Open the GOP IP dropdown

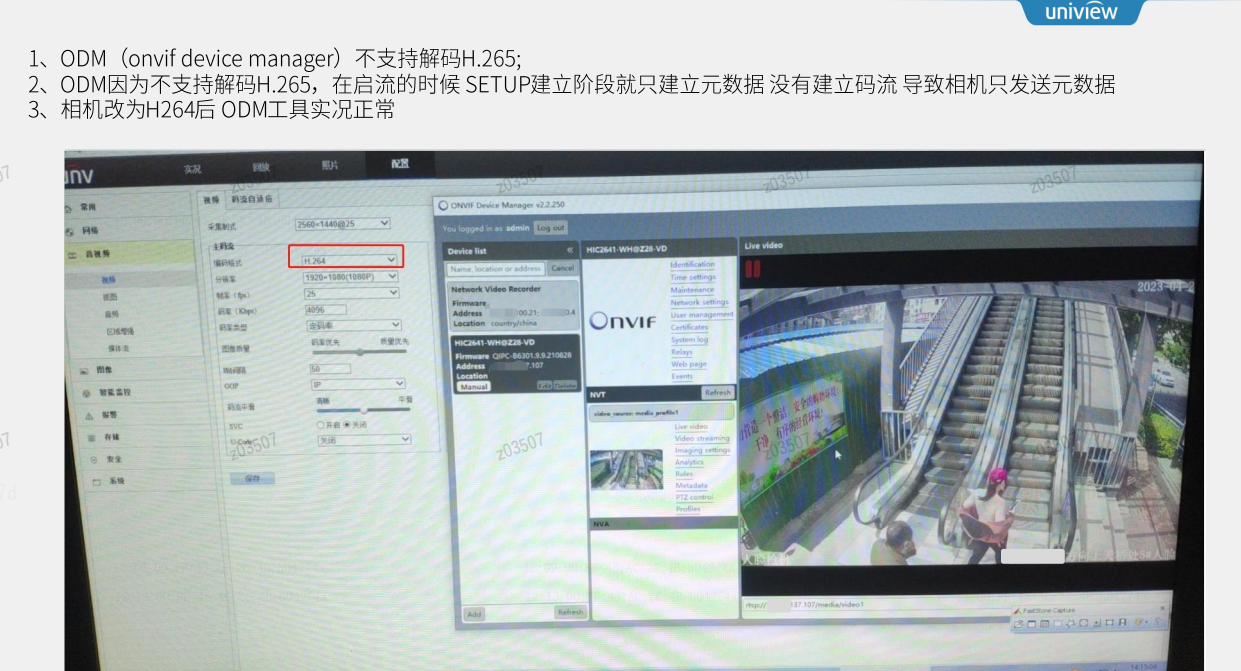[x=358, y=384]
